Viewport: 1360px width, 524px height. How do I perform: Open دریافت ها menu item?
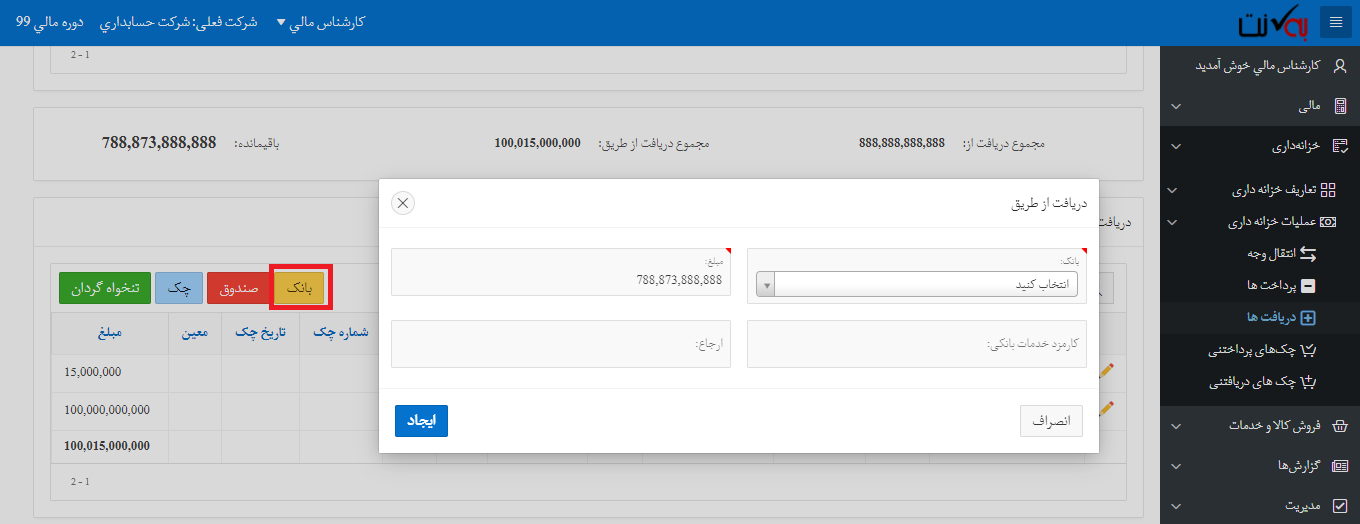coord(1270,318)
